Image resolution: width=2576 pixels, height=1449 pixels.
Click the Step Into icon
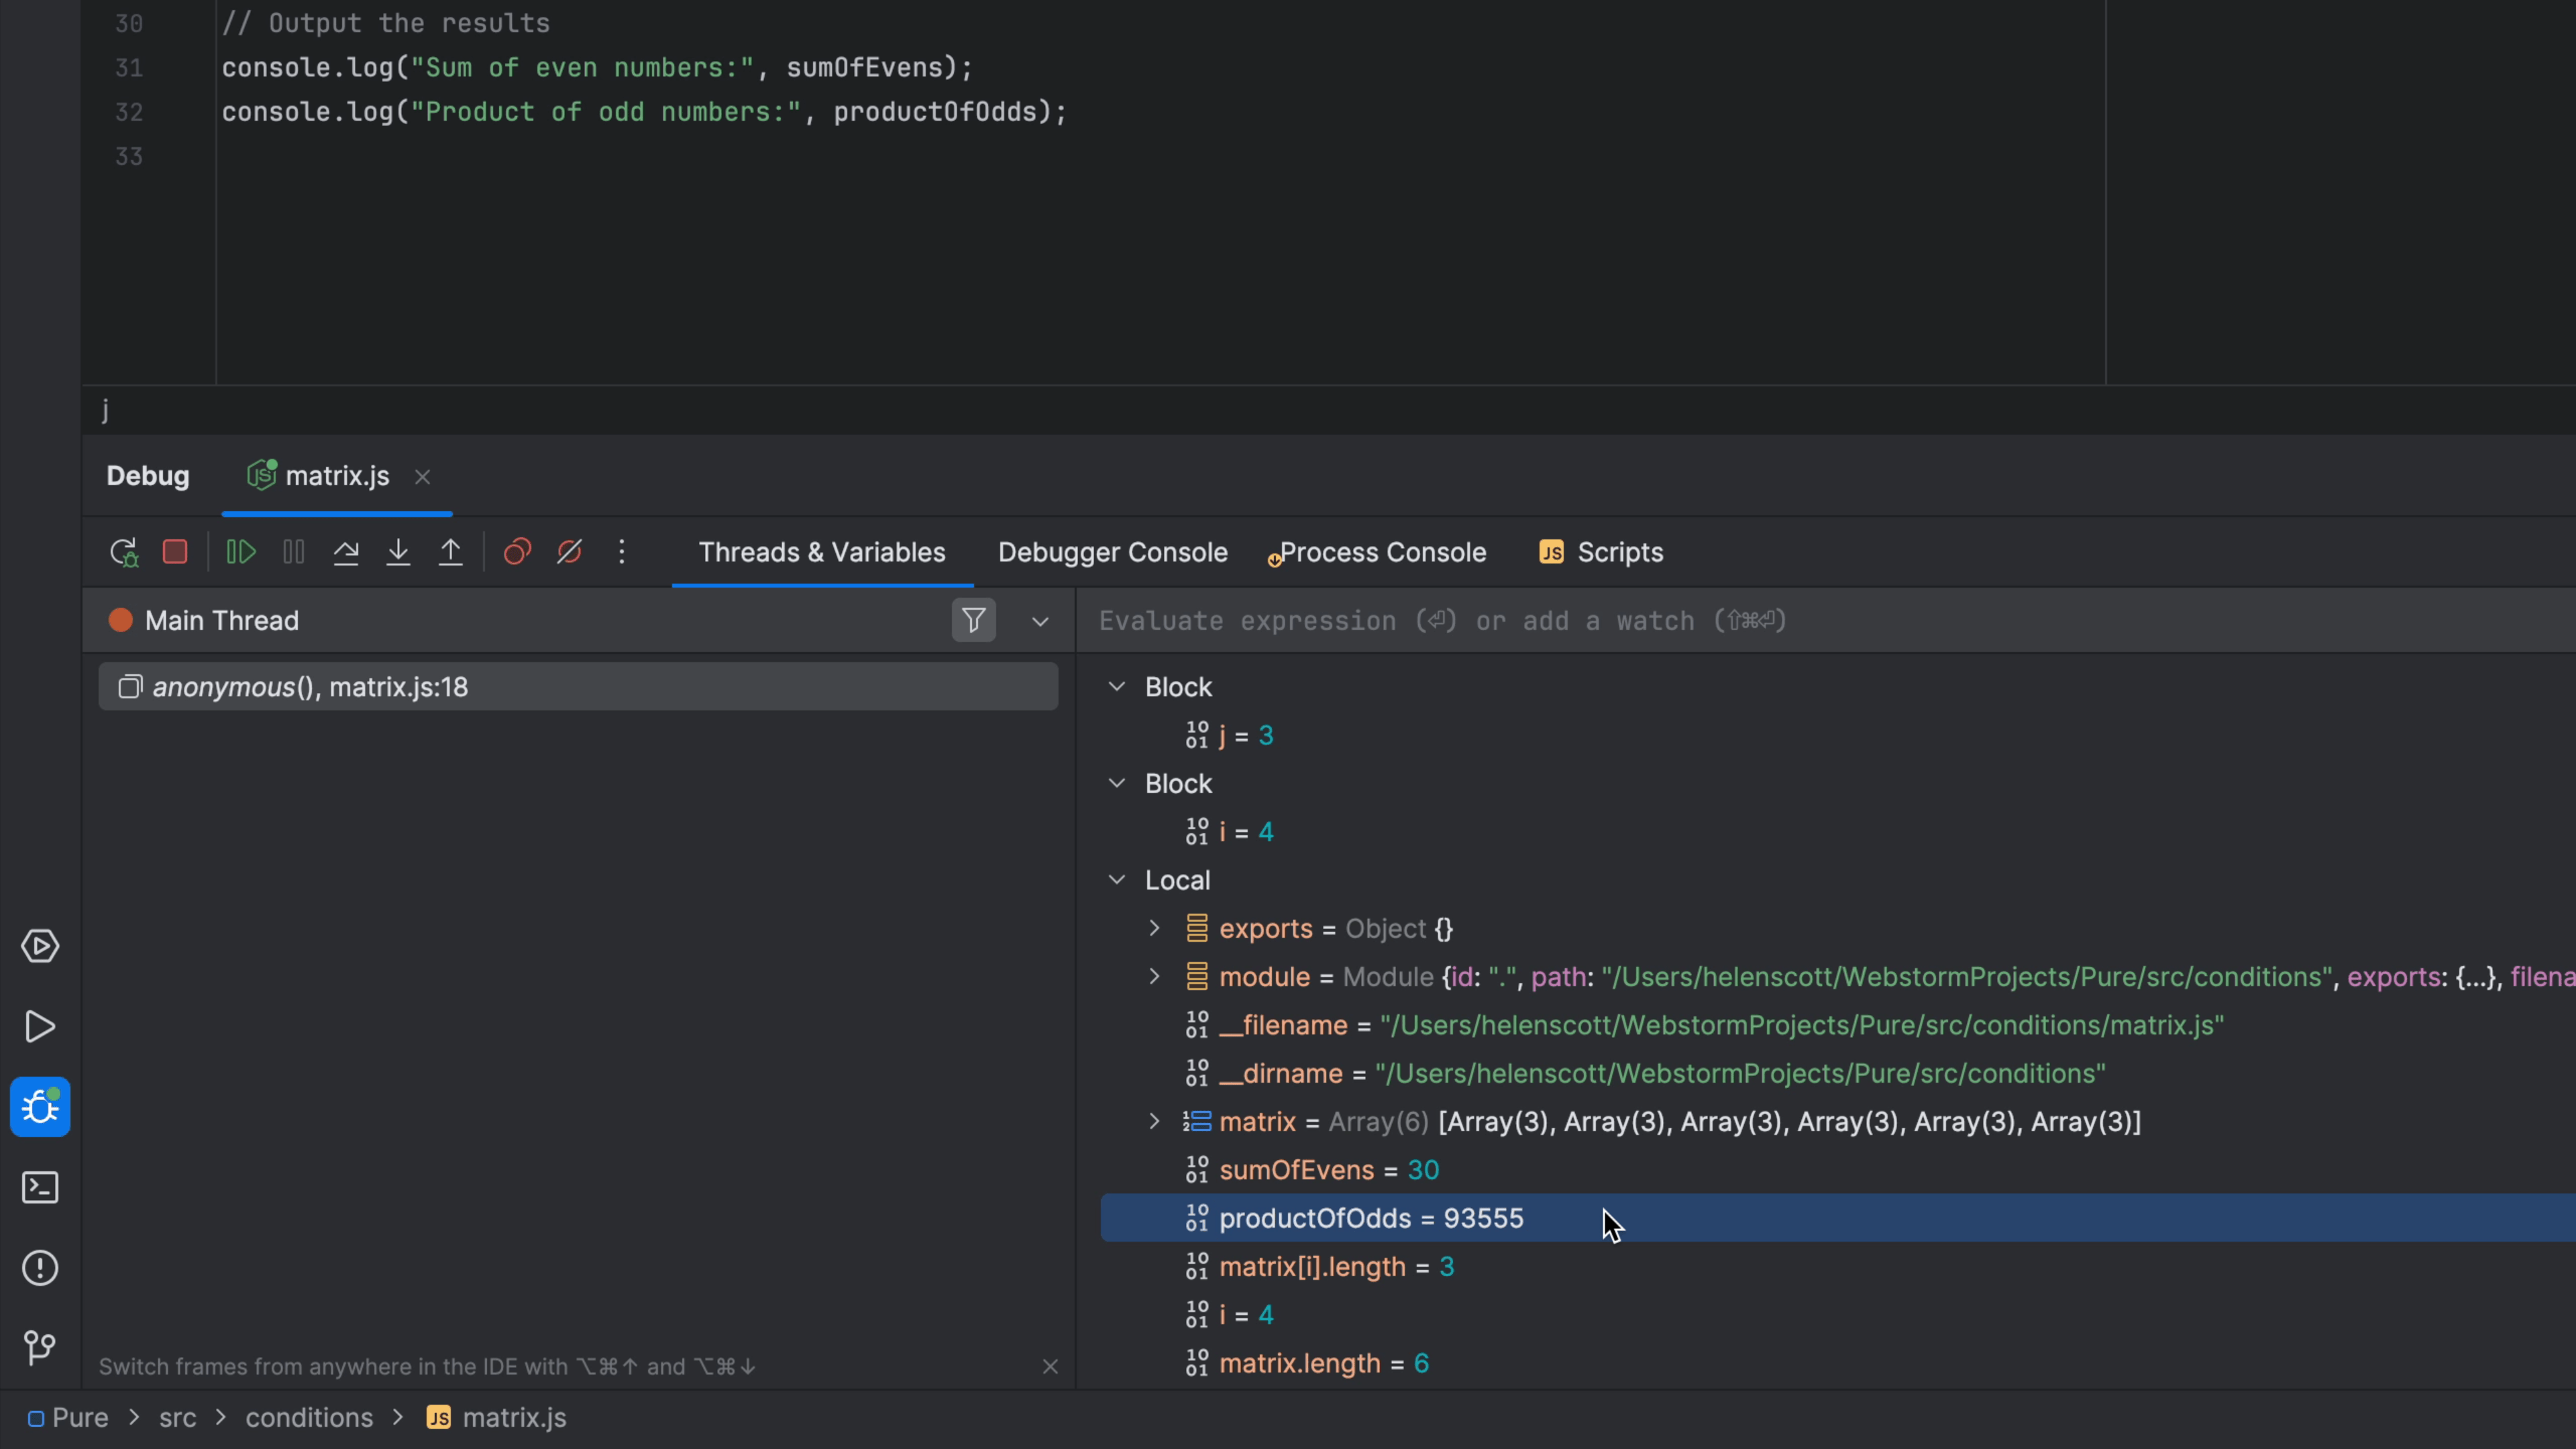tap(398, 551)
